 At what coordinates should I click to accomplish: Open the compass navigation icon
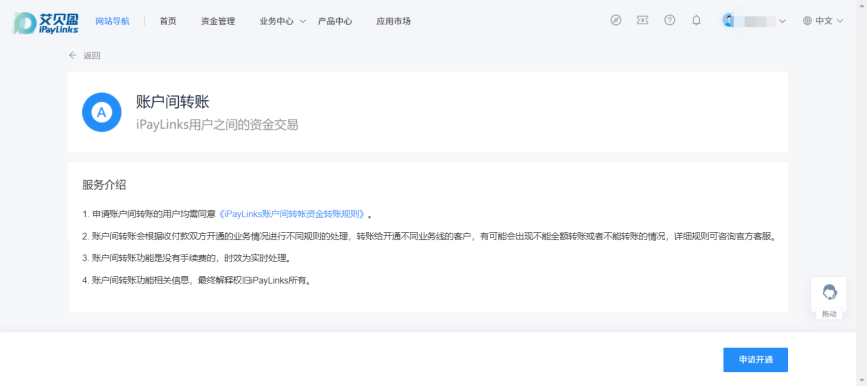tap(615, 20)
